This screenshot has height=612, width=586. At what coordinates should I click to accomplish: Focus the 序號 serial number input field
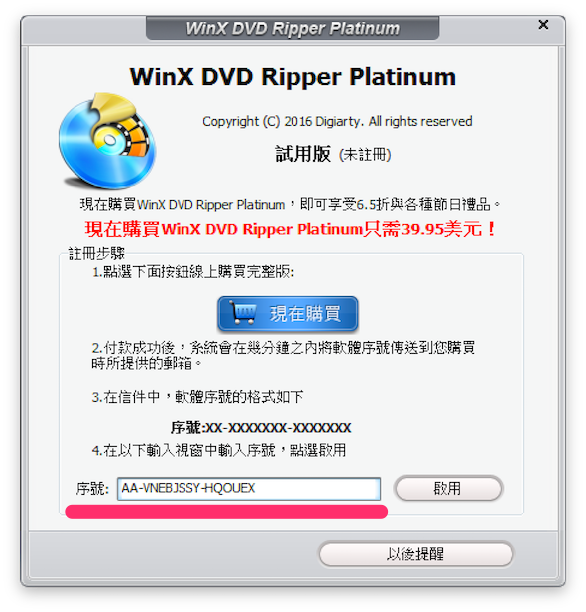tap(249, 489)
